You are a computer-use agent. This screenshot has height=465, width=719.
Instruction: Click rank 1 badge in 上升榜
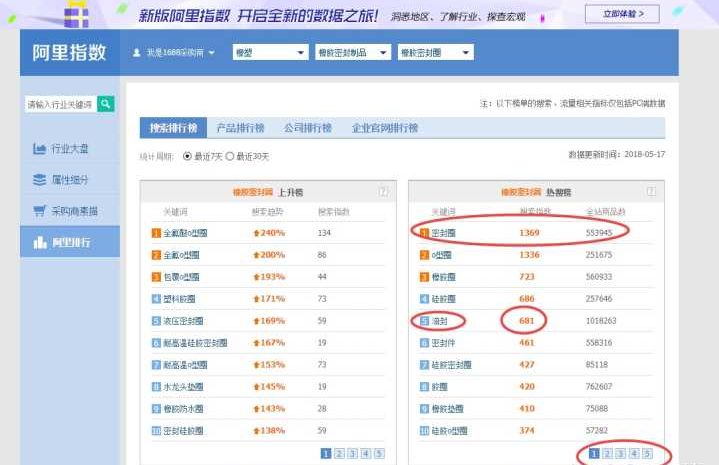click(x=156, y=233)
